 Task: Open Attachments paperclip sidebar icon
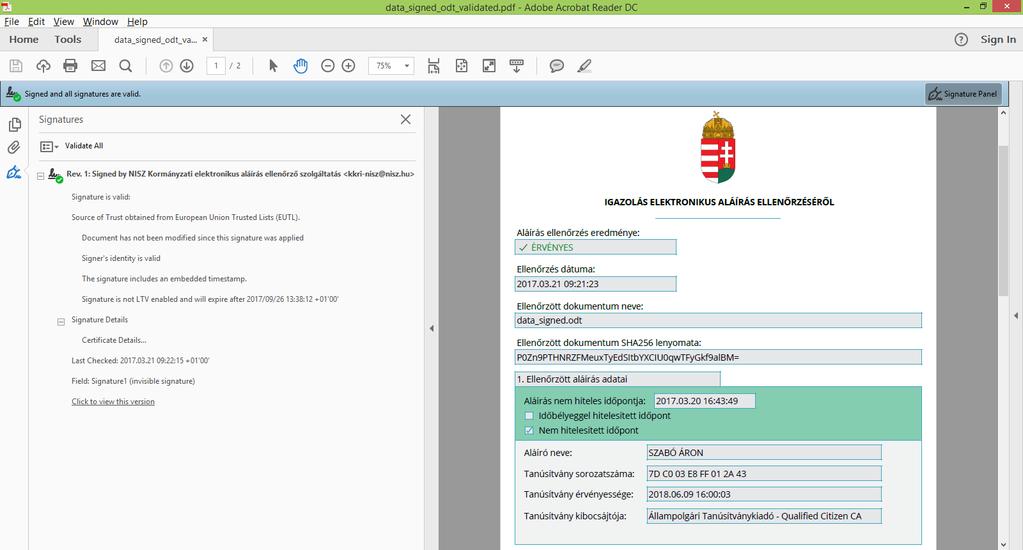[x=14, y=147]
